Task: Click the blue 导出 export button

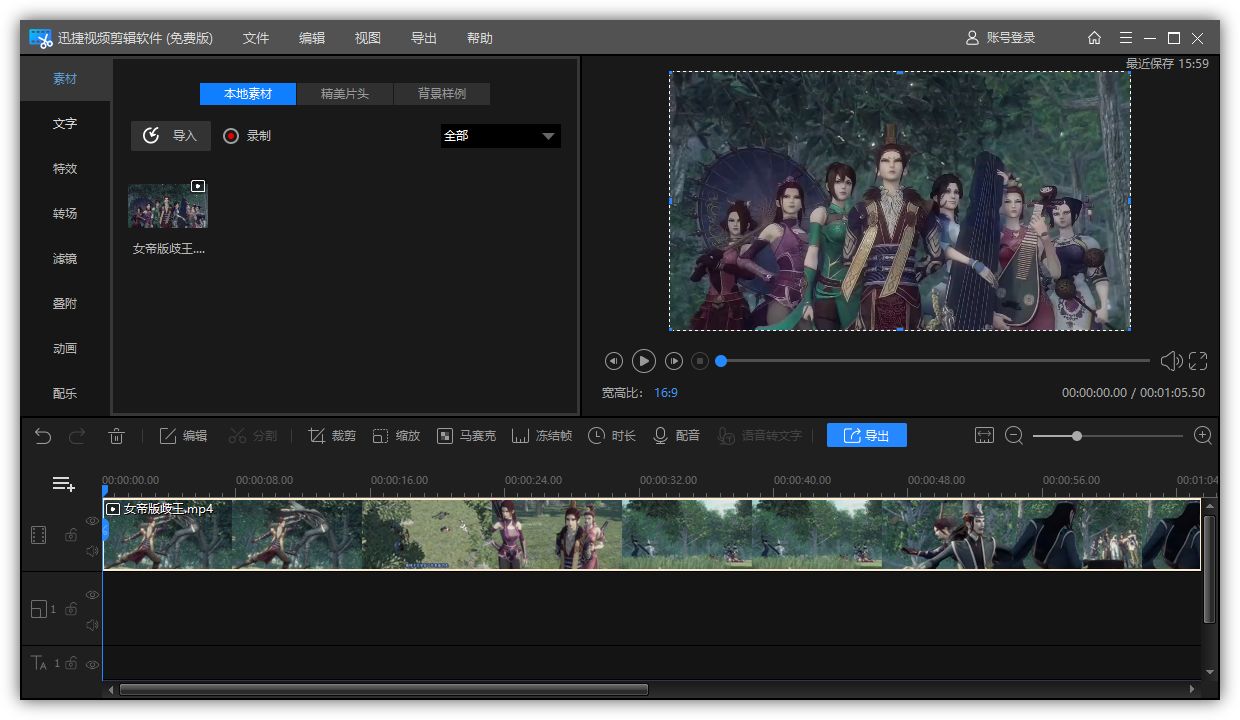Action: pyautogui.click(x=867, y=435)
